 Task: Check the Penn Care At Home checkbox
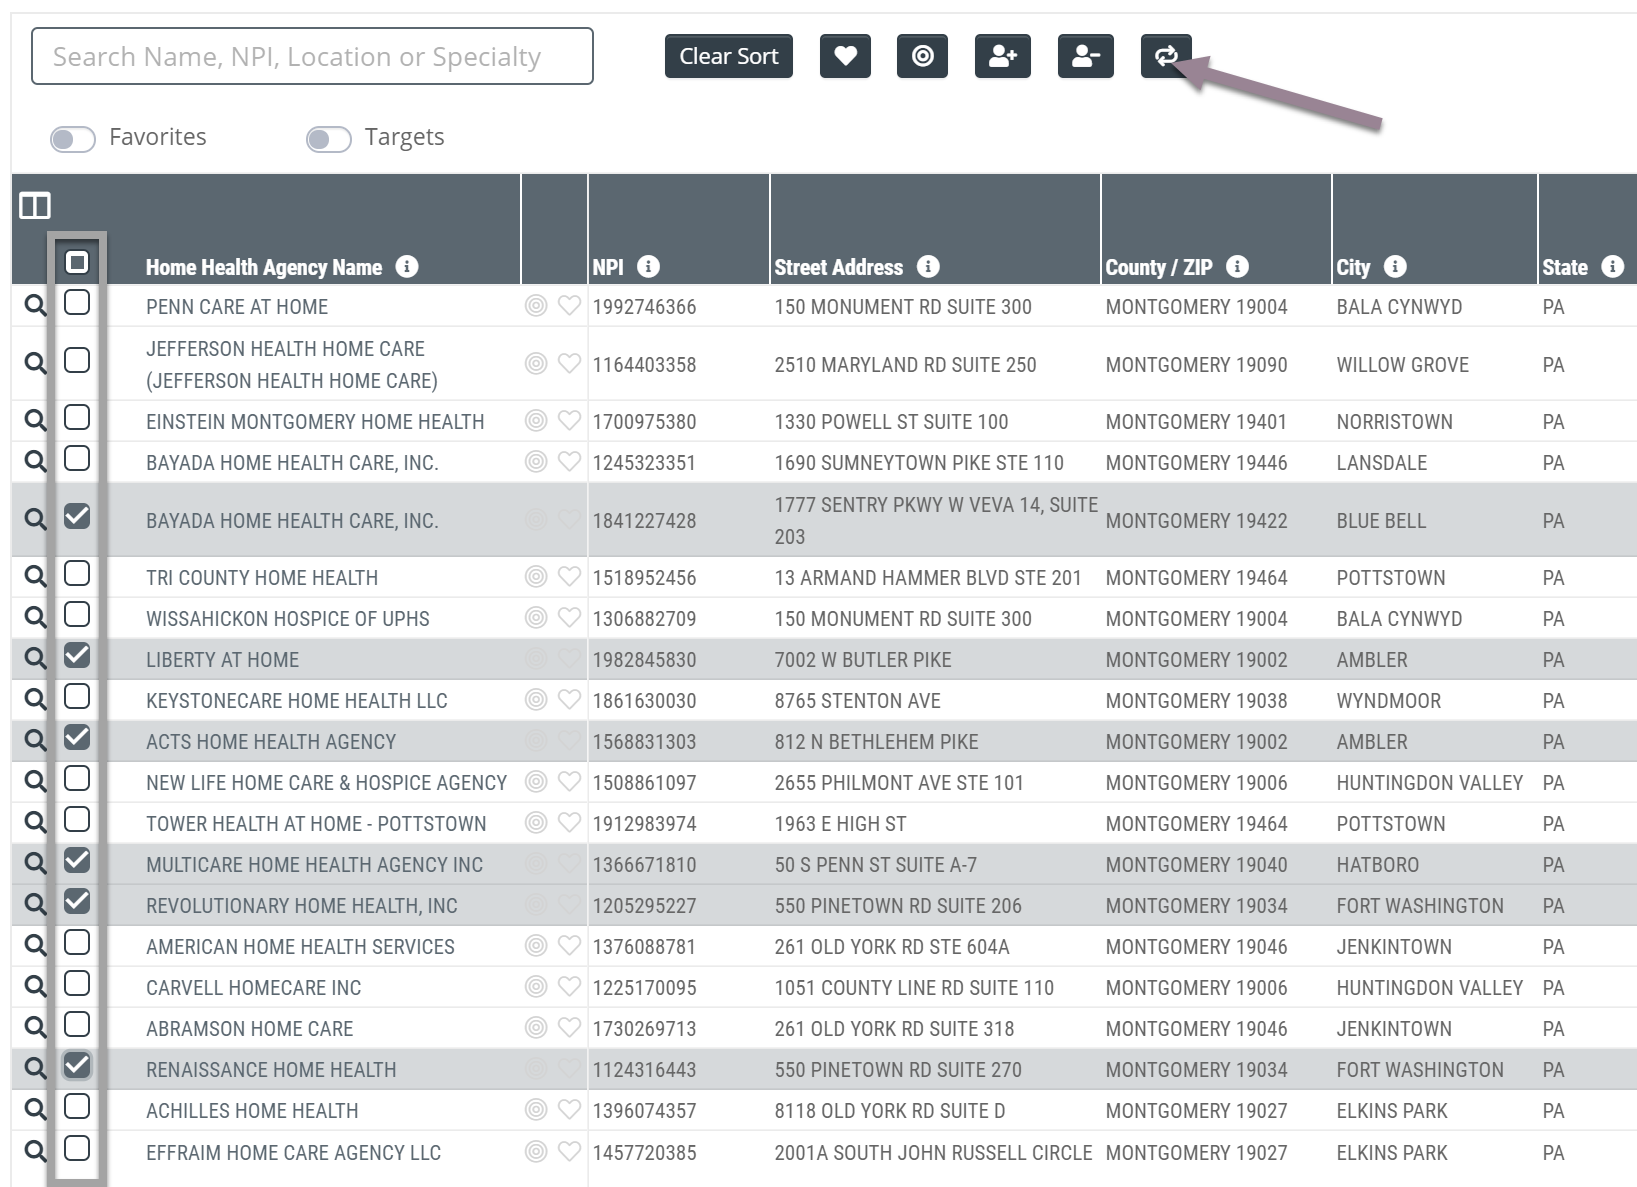(77, 302)
